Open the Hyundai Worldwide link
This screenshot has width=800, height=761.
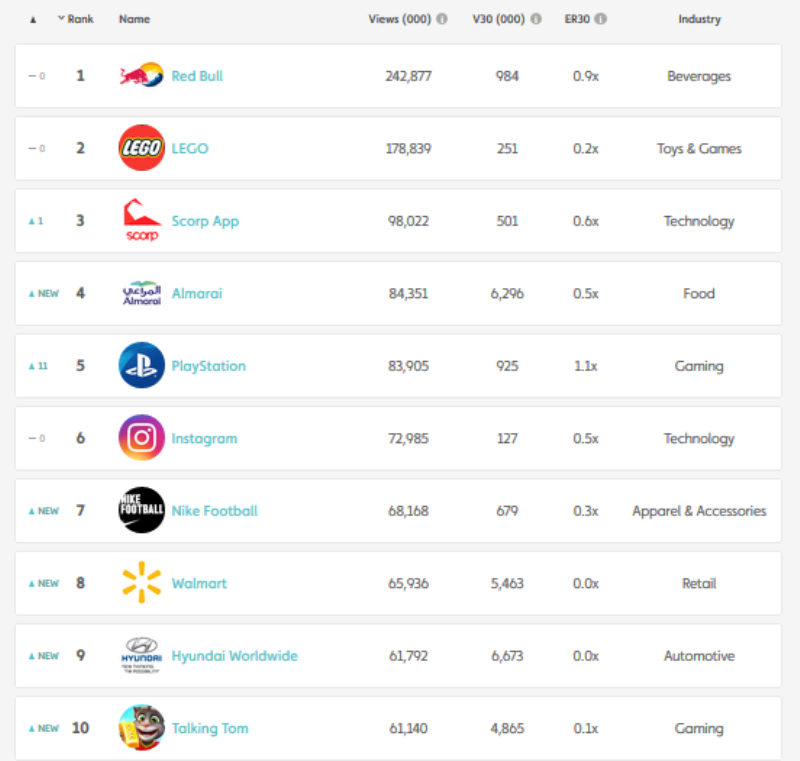(x=234, y=656)
